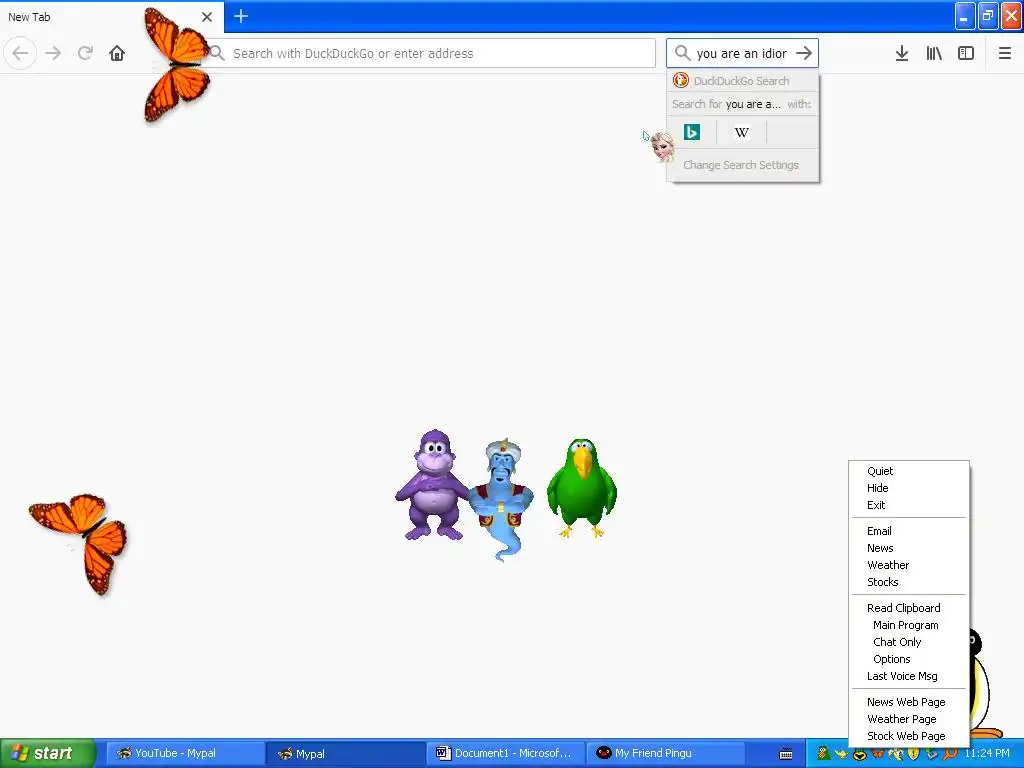Image resolution: width=1024 pixels, height=768 pixels.
Task: Click the butterfly tray icon
Action: 878,753
